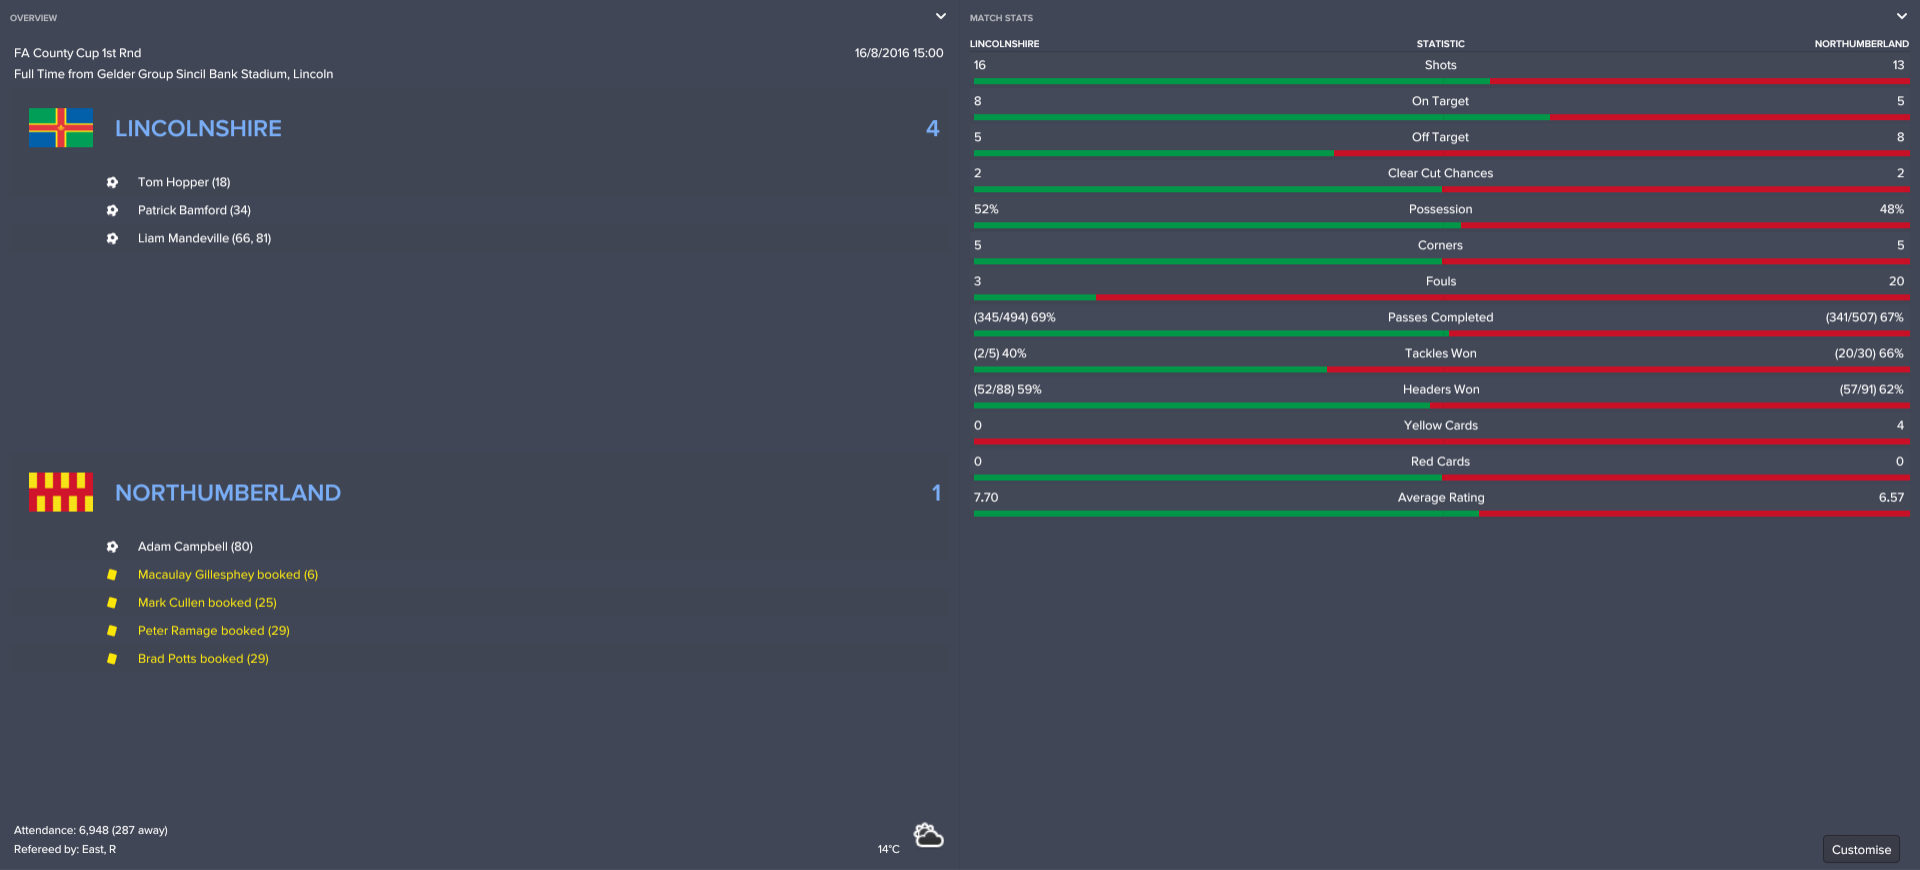Select Peter Ramage booked entry
Image resolution: width=1920 pixels, height=870 pixels.
click(x=213, y=631)
